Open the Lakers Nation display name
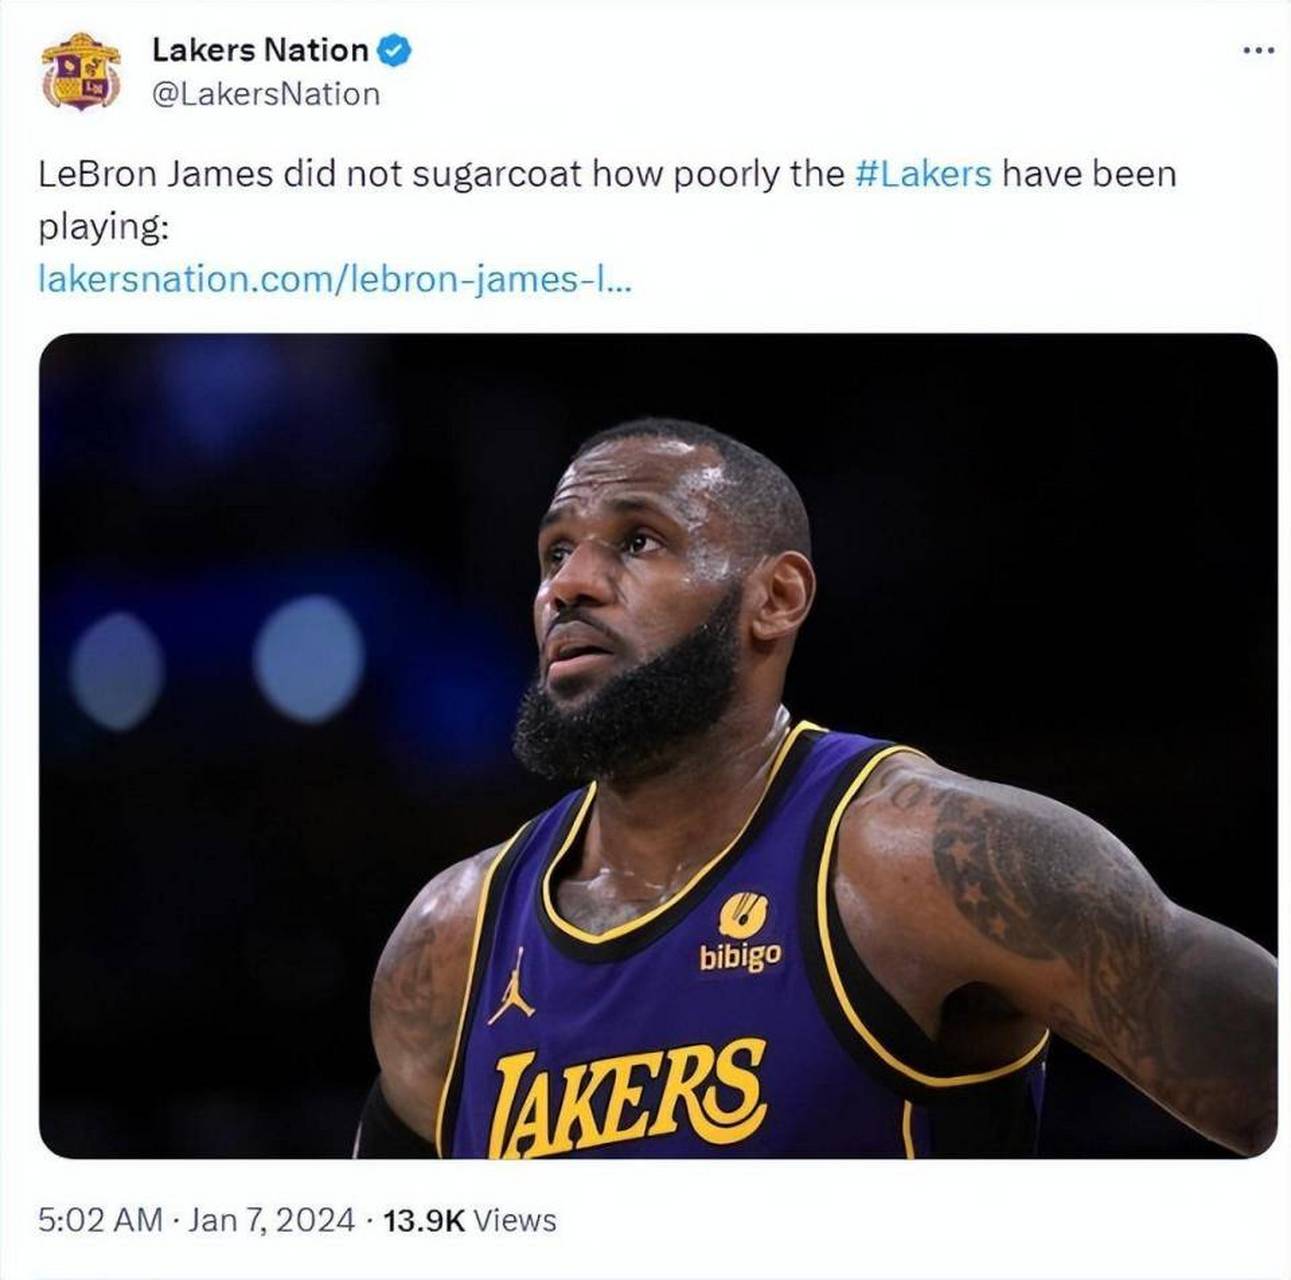Viewport: 1291px width, 1280px height. click(x=260, y=50)
